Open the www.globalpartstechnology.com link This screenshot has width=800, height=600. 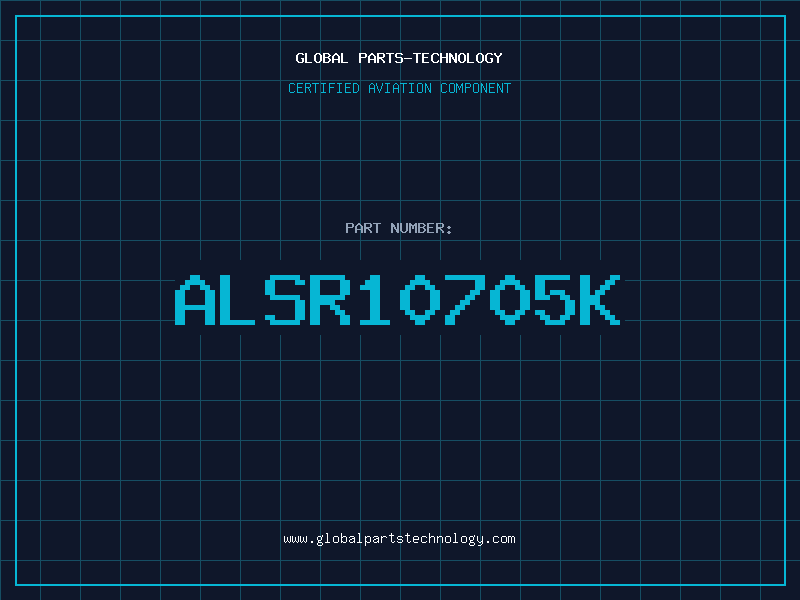399,539
